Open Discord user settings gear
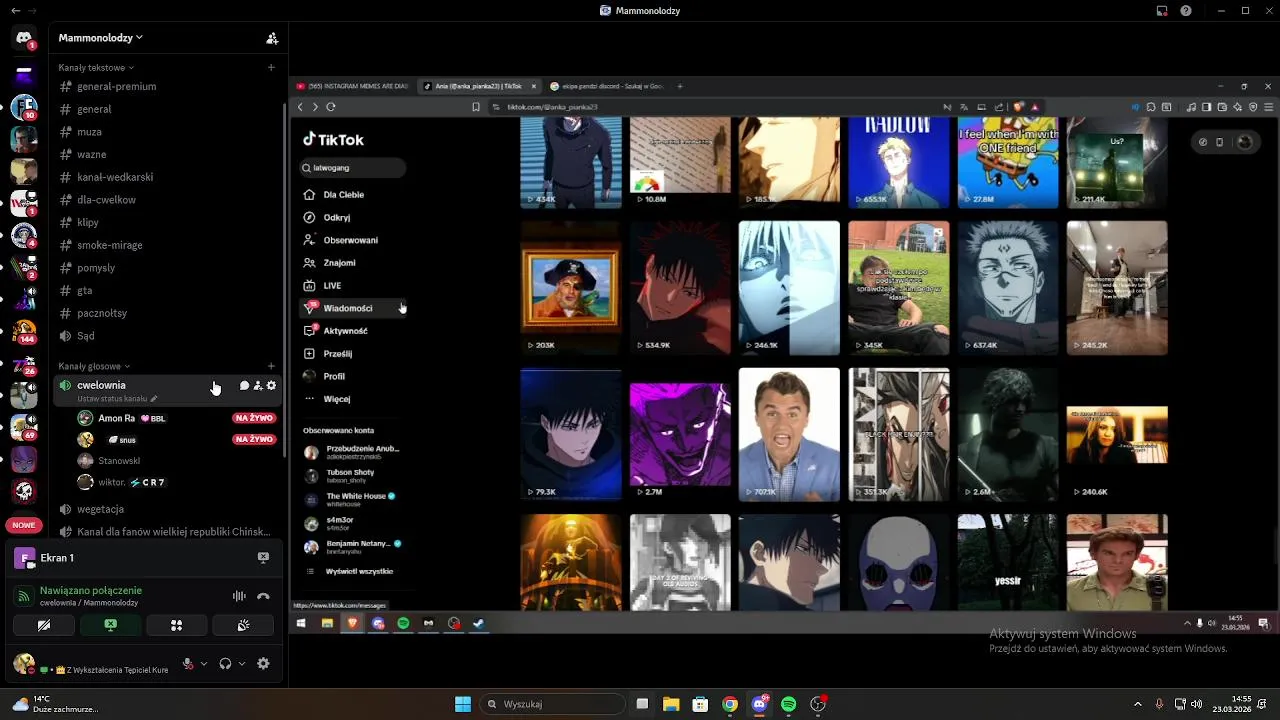This screenshot has width=1280, height=720. click(263, 663)
